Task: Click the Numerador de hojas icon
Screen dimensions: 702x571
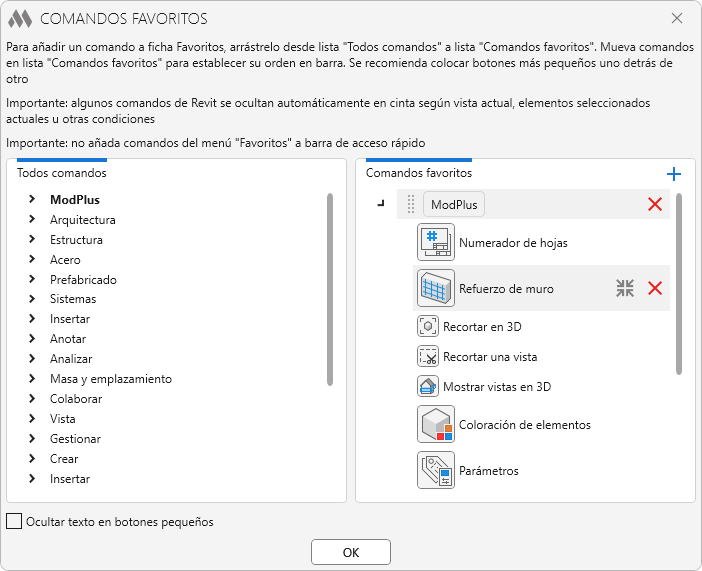Action: [436, 242]
